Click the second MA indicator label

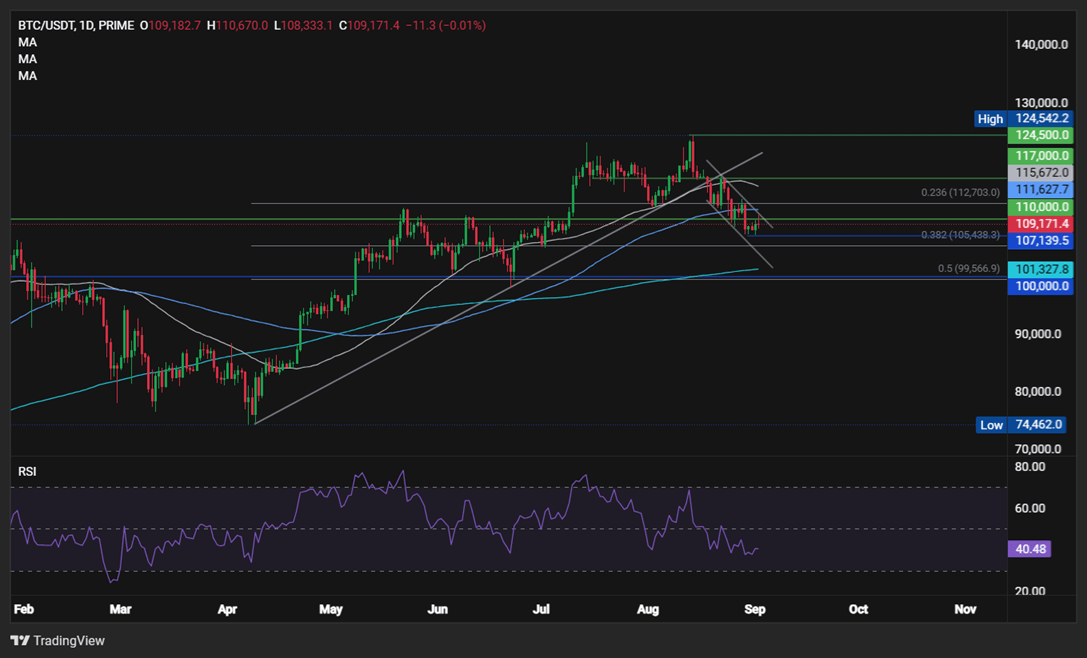point(27,59)
